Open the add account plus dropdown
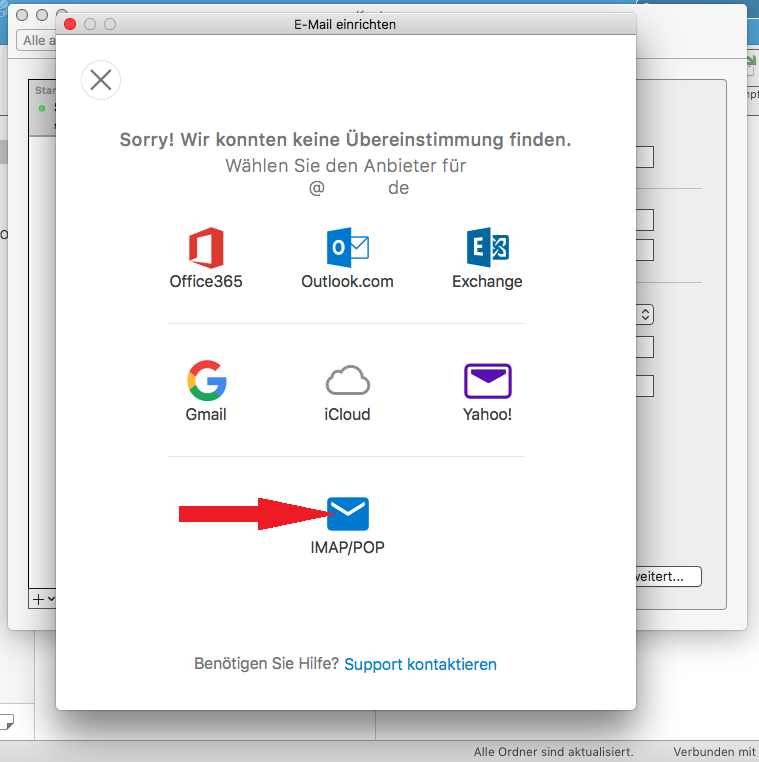This screenshot has height=762, width=759. click(43, 599)
